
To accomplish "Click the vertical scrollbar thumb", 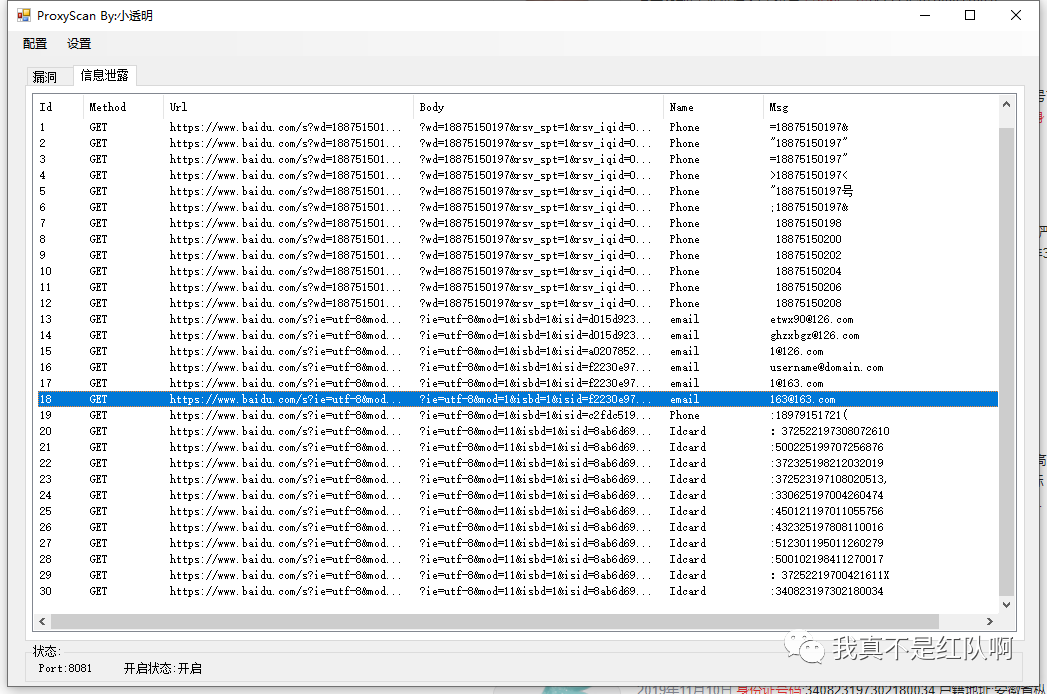I will 1006,361.
